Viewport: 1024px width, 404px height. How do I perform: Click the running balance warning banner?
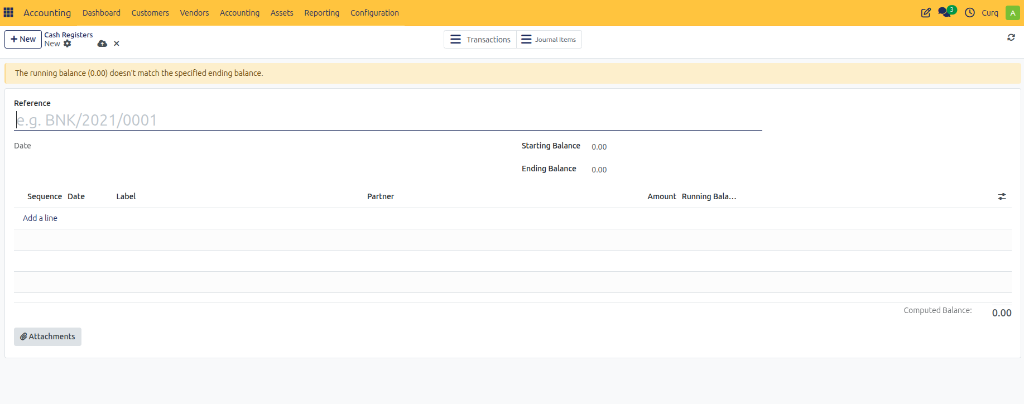[512, 73]
